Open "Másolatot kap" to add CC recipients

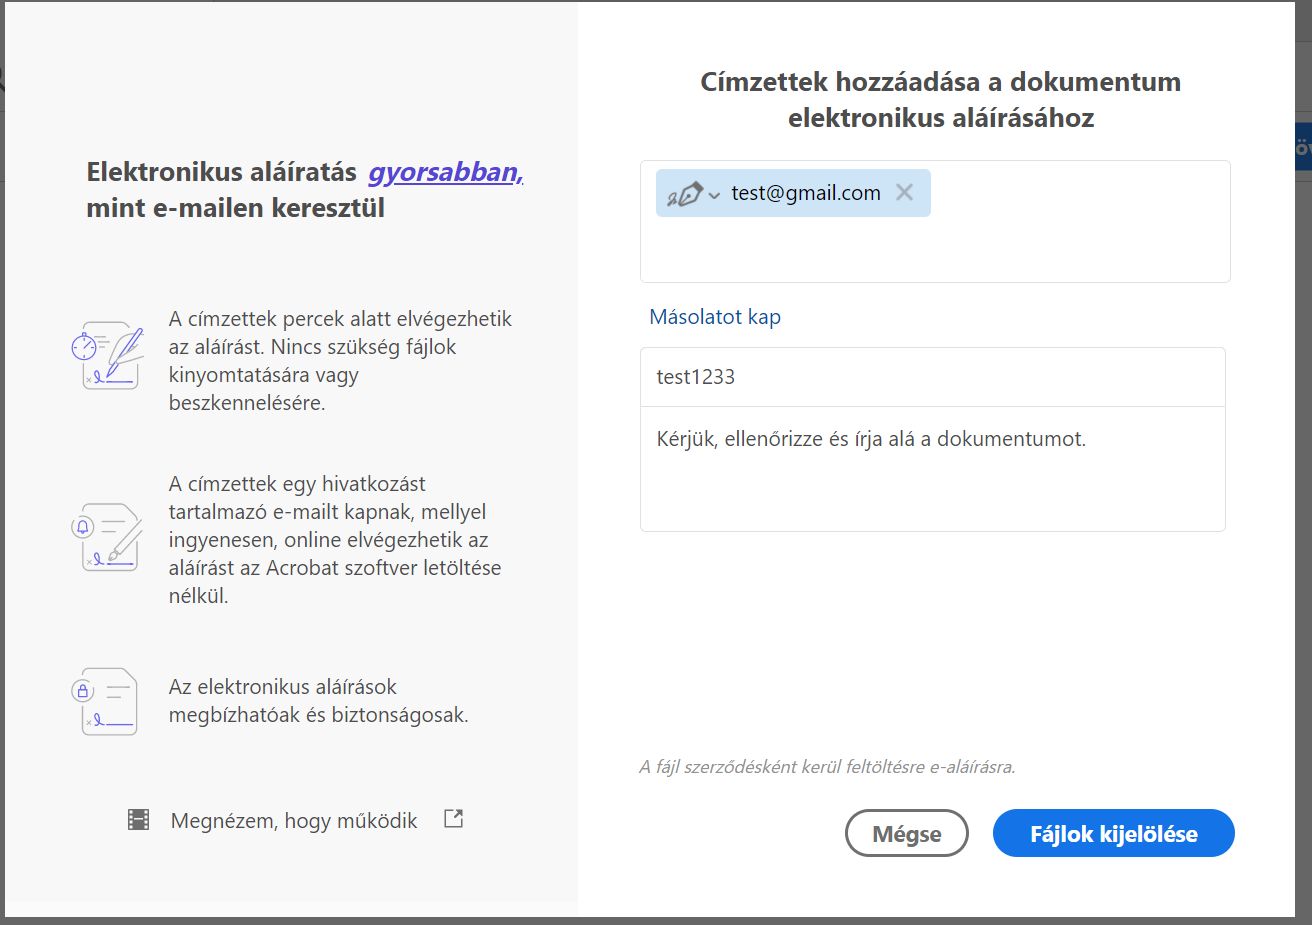pyautogui.click(x=714, y=316)
